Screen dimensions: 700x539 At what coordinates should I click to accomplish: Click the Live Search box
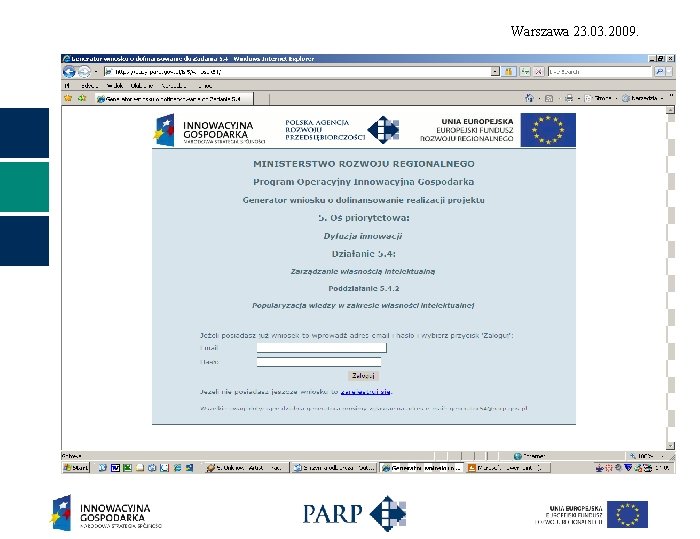(x=600, y=71)
